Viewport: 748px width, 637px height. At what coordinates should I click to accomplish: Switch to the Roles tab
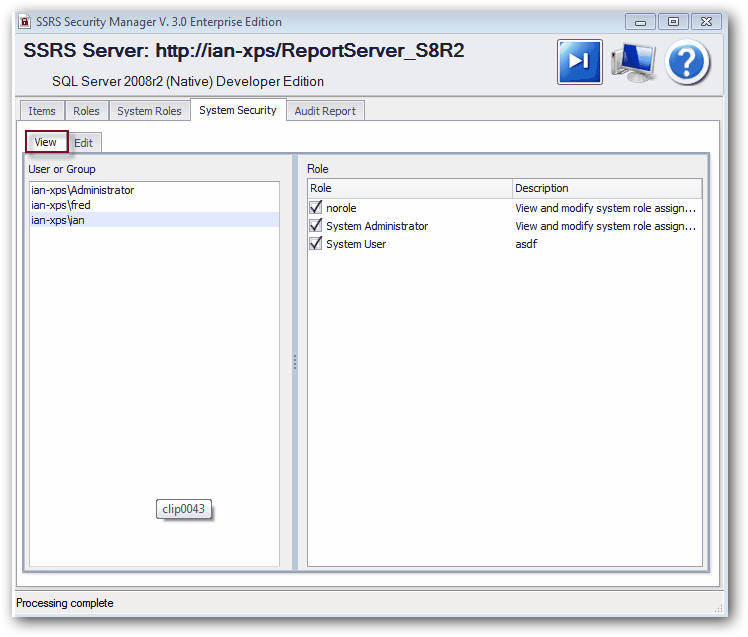click(x=86, y=111)
